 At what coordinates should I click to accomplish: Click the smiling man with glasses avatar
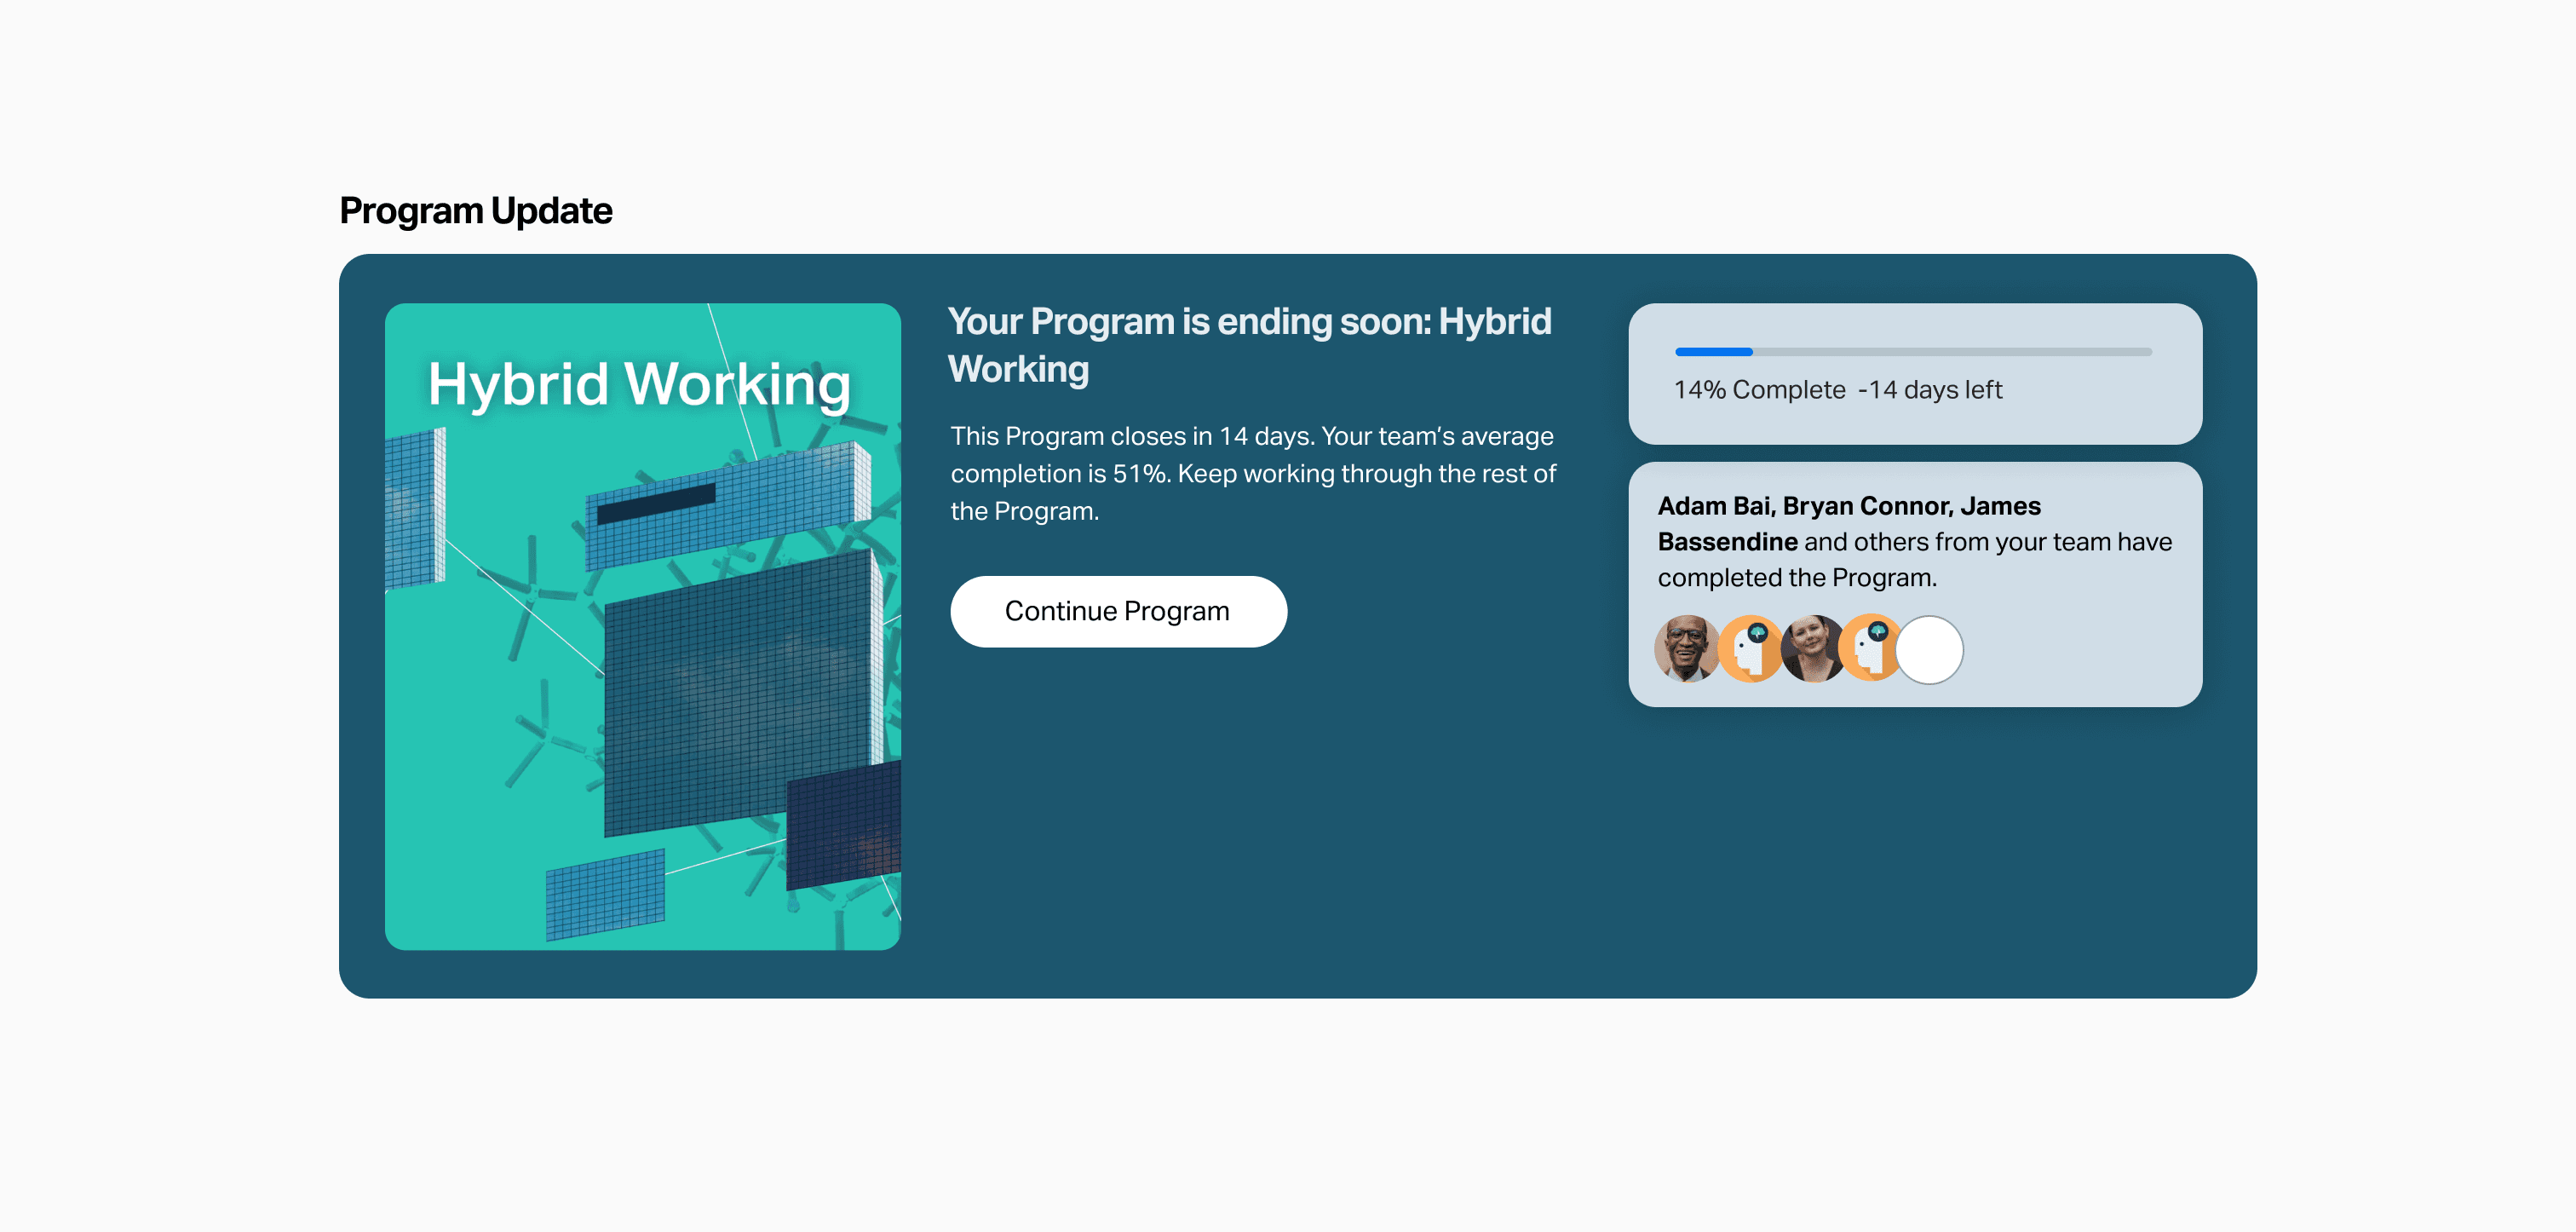(1686, 649)
